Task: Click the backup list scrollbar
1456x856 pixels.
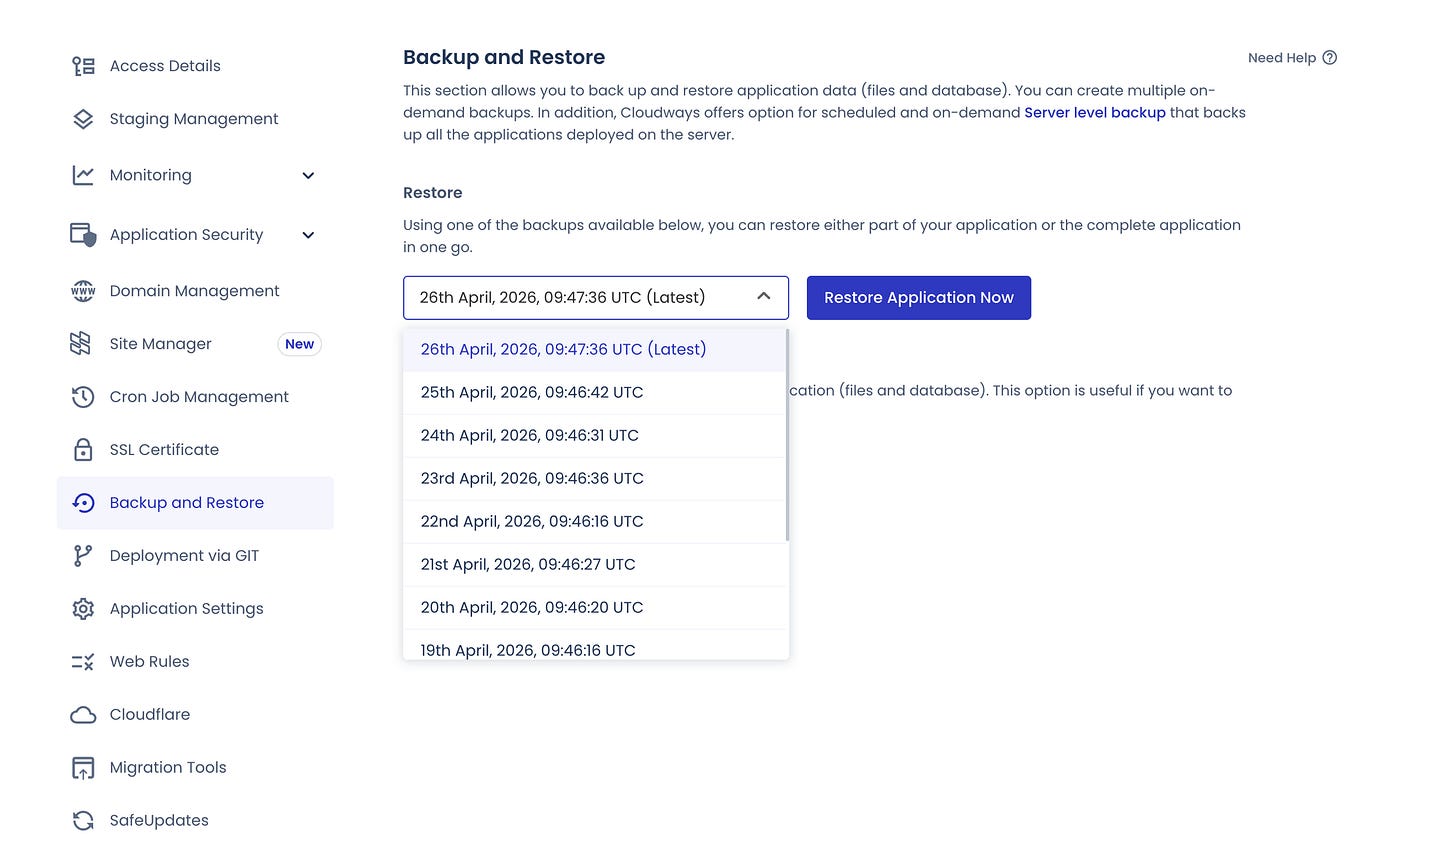Action: (x=788, y=435)
